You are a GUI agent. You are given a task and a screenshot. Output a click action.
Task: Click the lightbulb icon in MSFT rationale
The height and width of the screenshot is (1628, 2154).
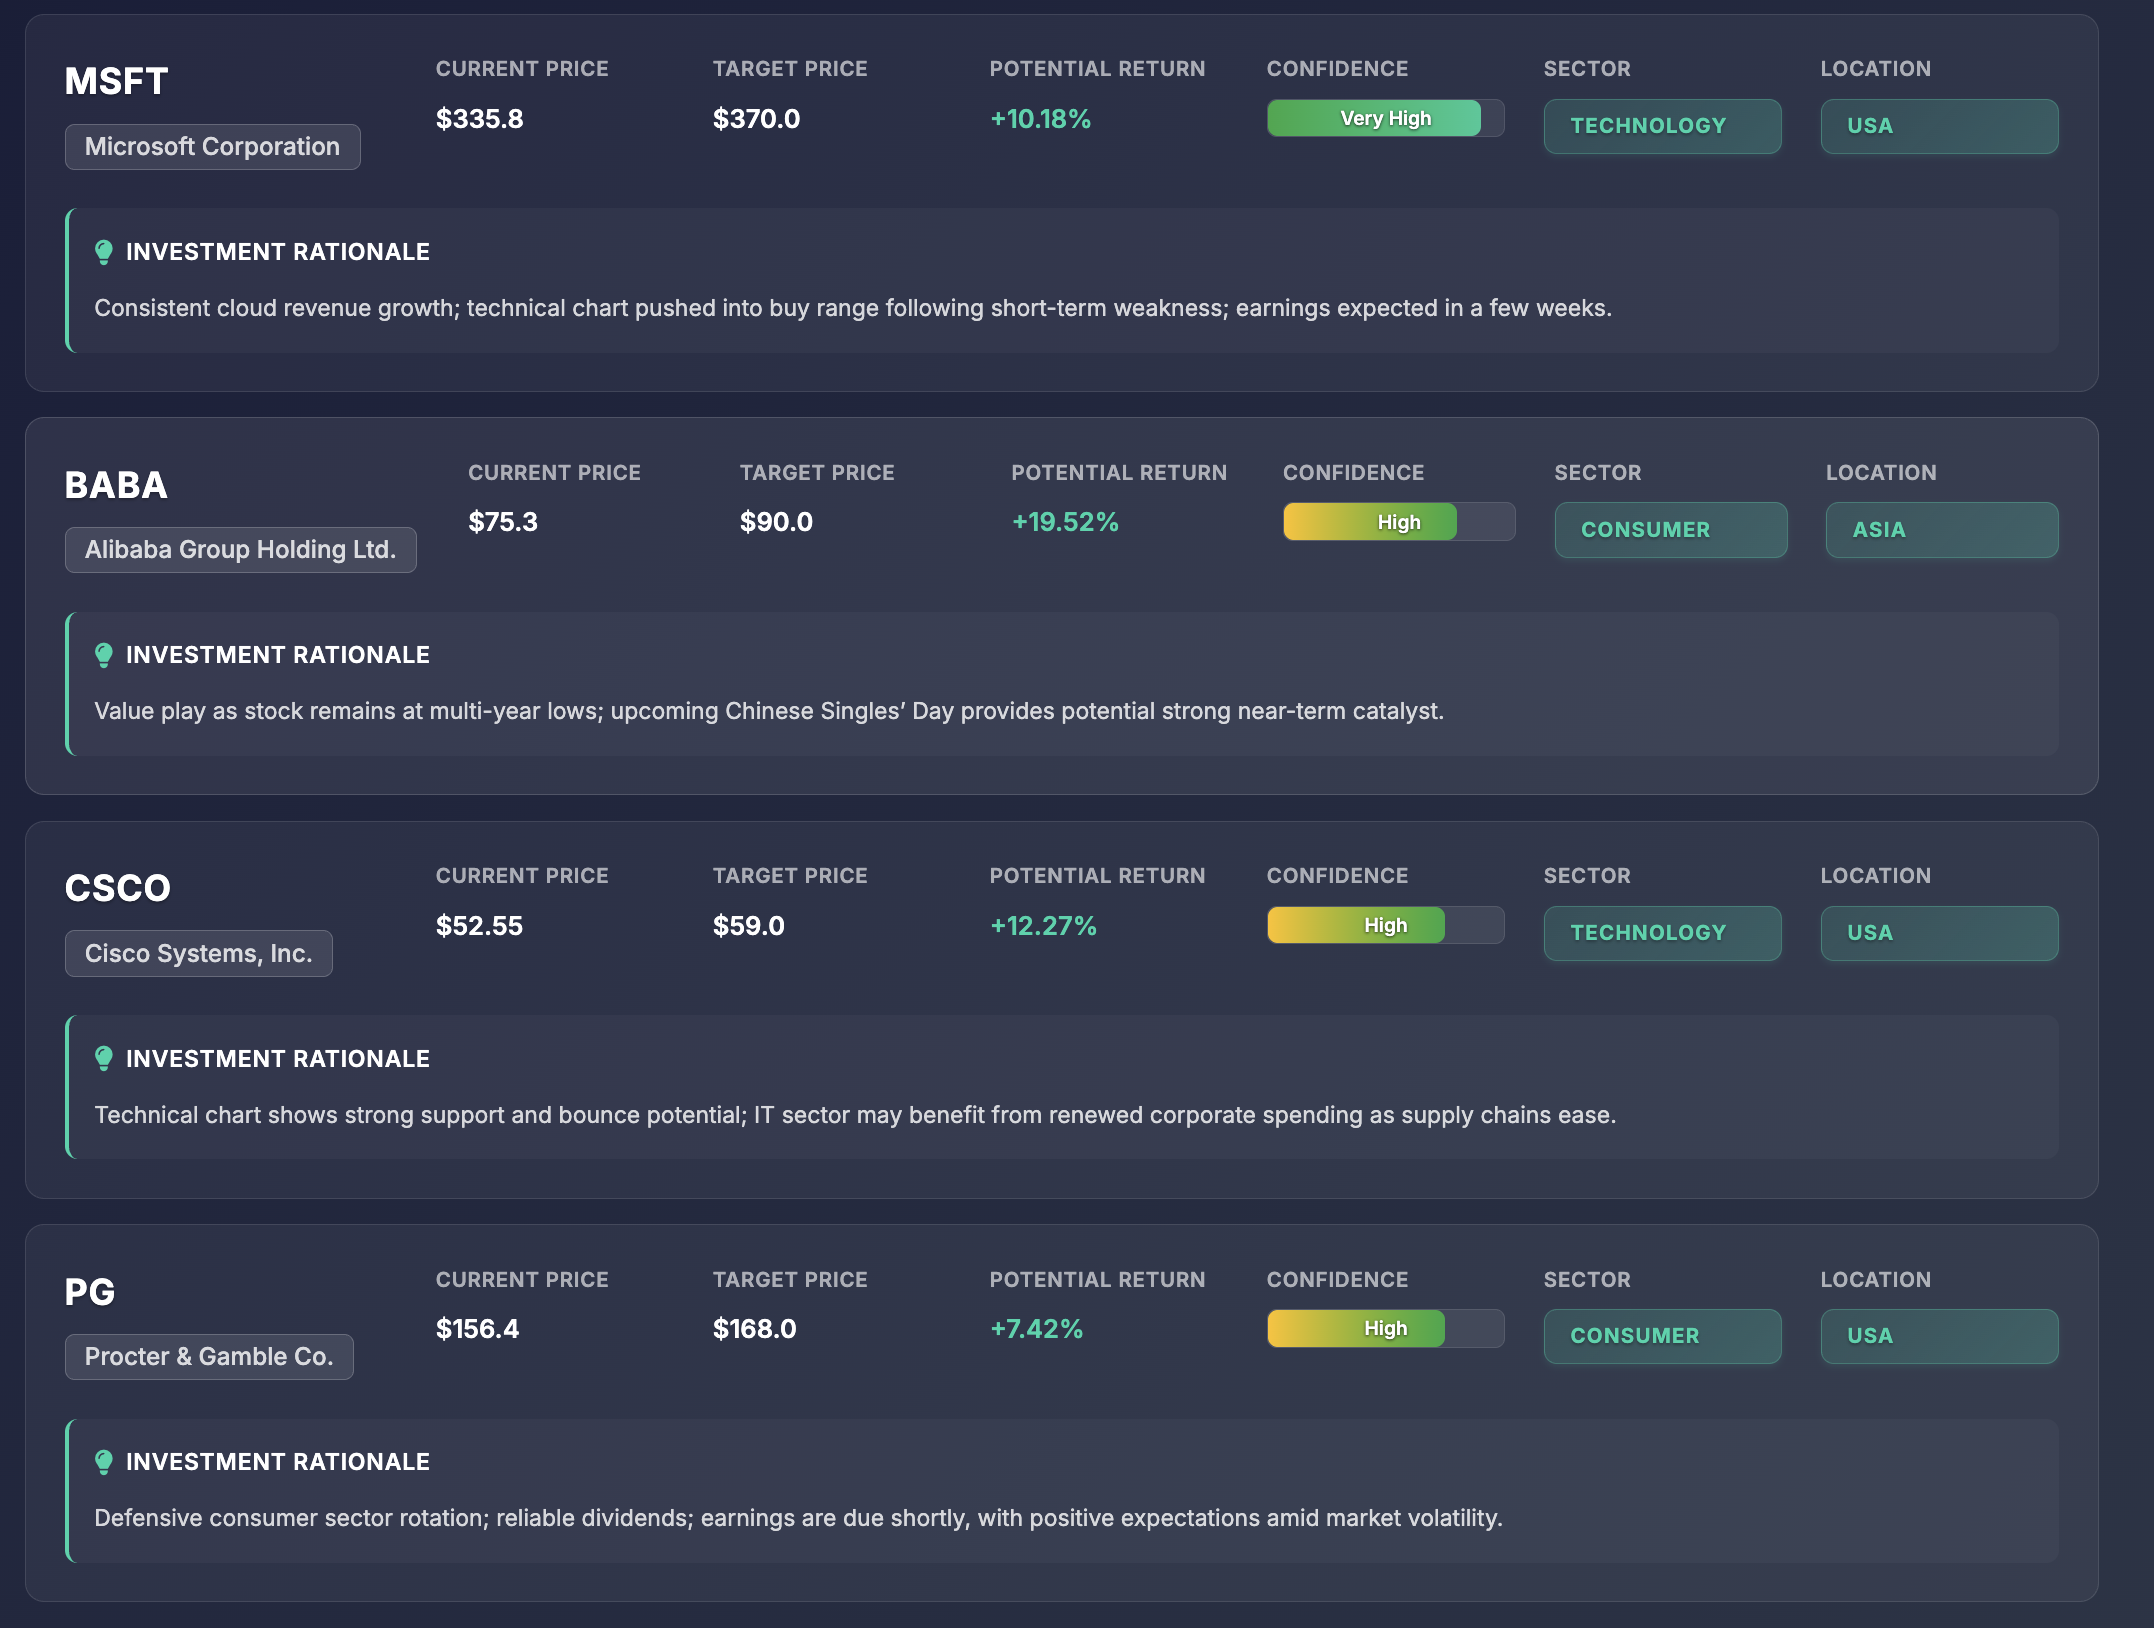point(103,251)
